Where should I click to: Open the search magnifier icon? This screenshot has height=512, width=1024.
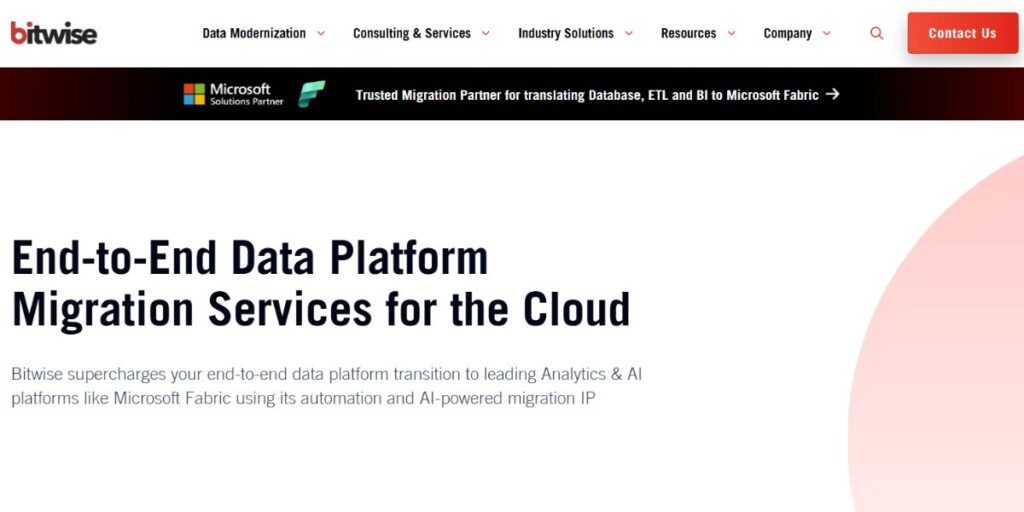[x=876, y=33]
